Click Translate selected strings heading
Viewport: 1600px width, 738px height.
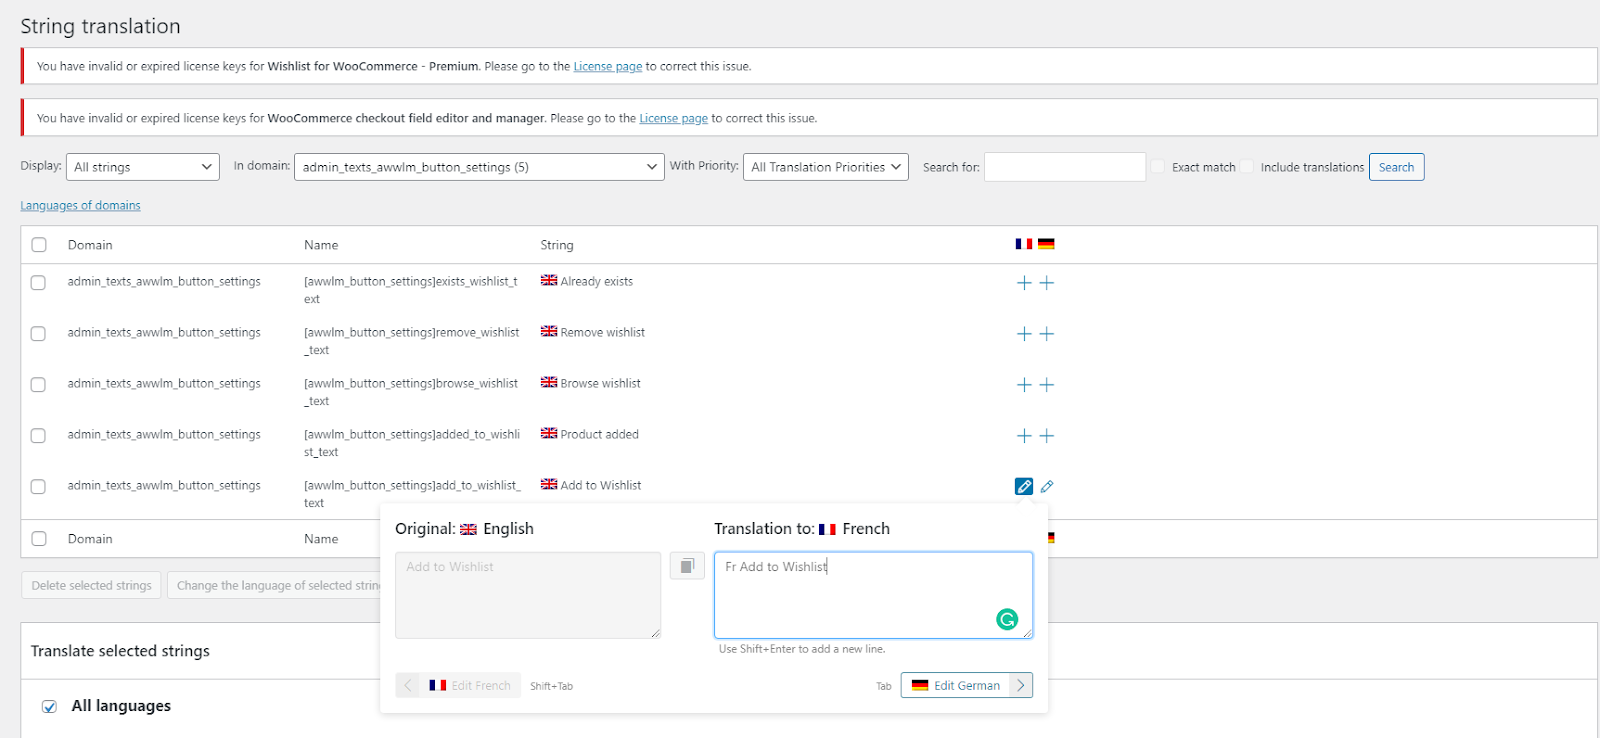click(x=120, y=651)
